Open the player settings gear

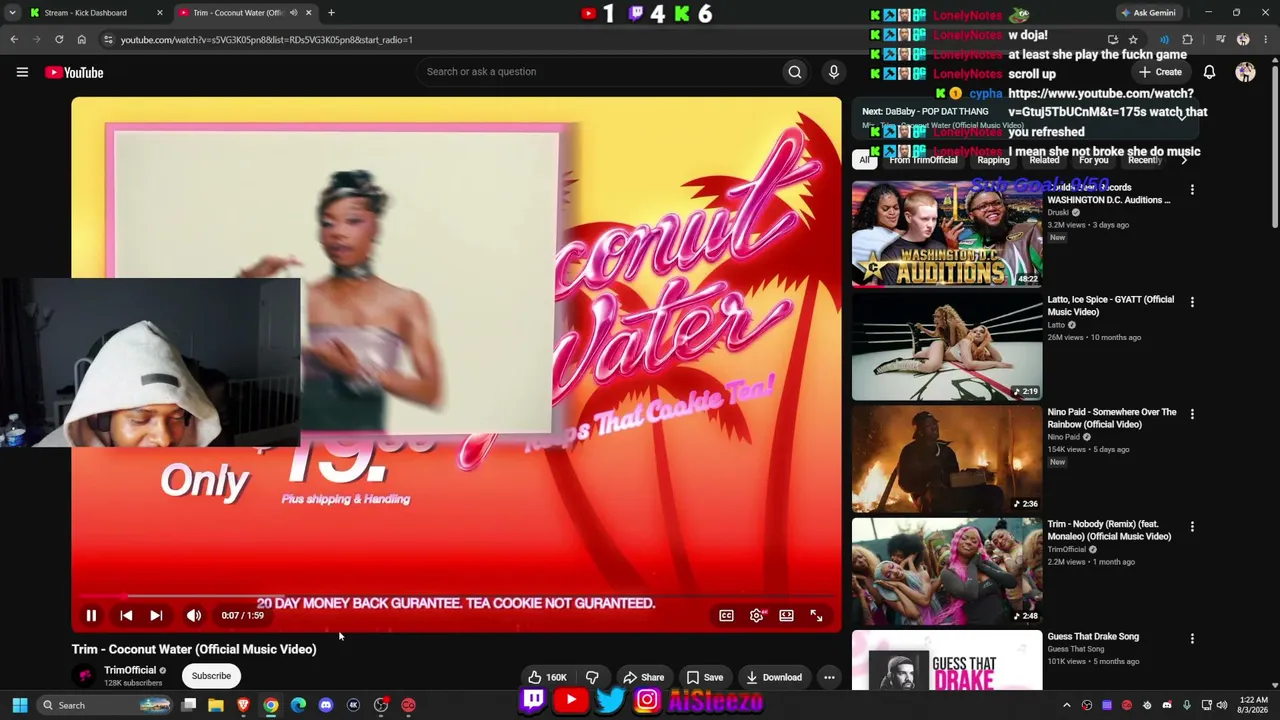[x=757, y=616]
